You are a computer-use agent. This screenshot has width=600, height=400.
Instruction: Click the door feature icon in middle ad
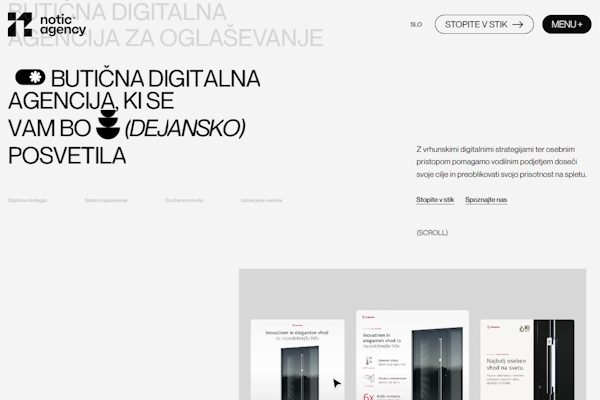(370, 360)
